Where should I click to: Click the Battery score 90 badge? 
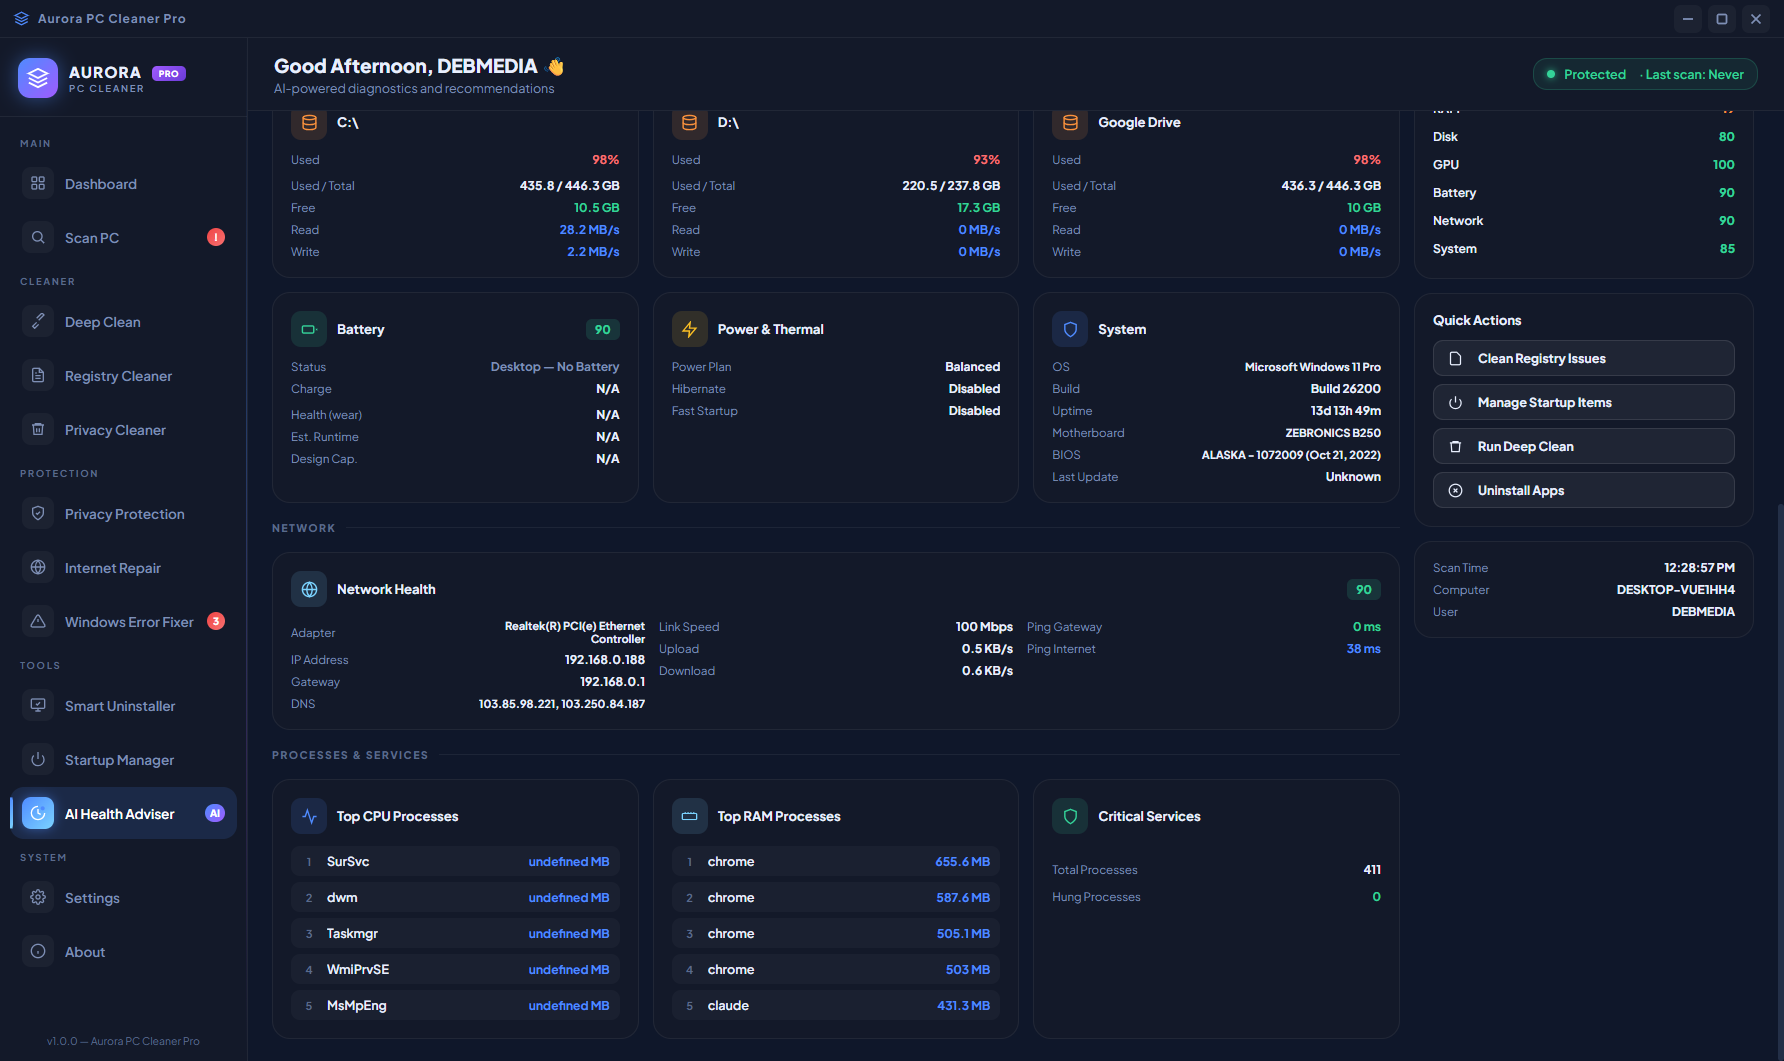click(x=602, y=329)
